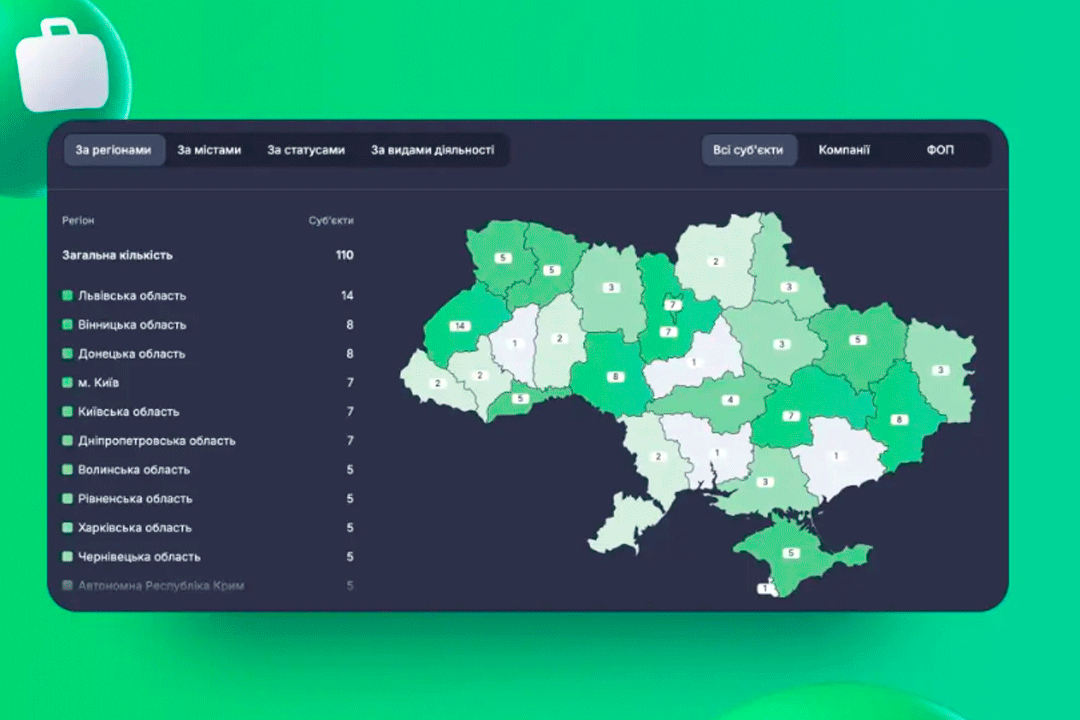Open the 'За статусами' tab
Image resolution: width=1080 pixels, height=720 pixels.
tap(306, 150)
